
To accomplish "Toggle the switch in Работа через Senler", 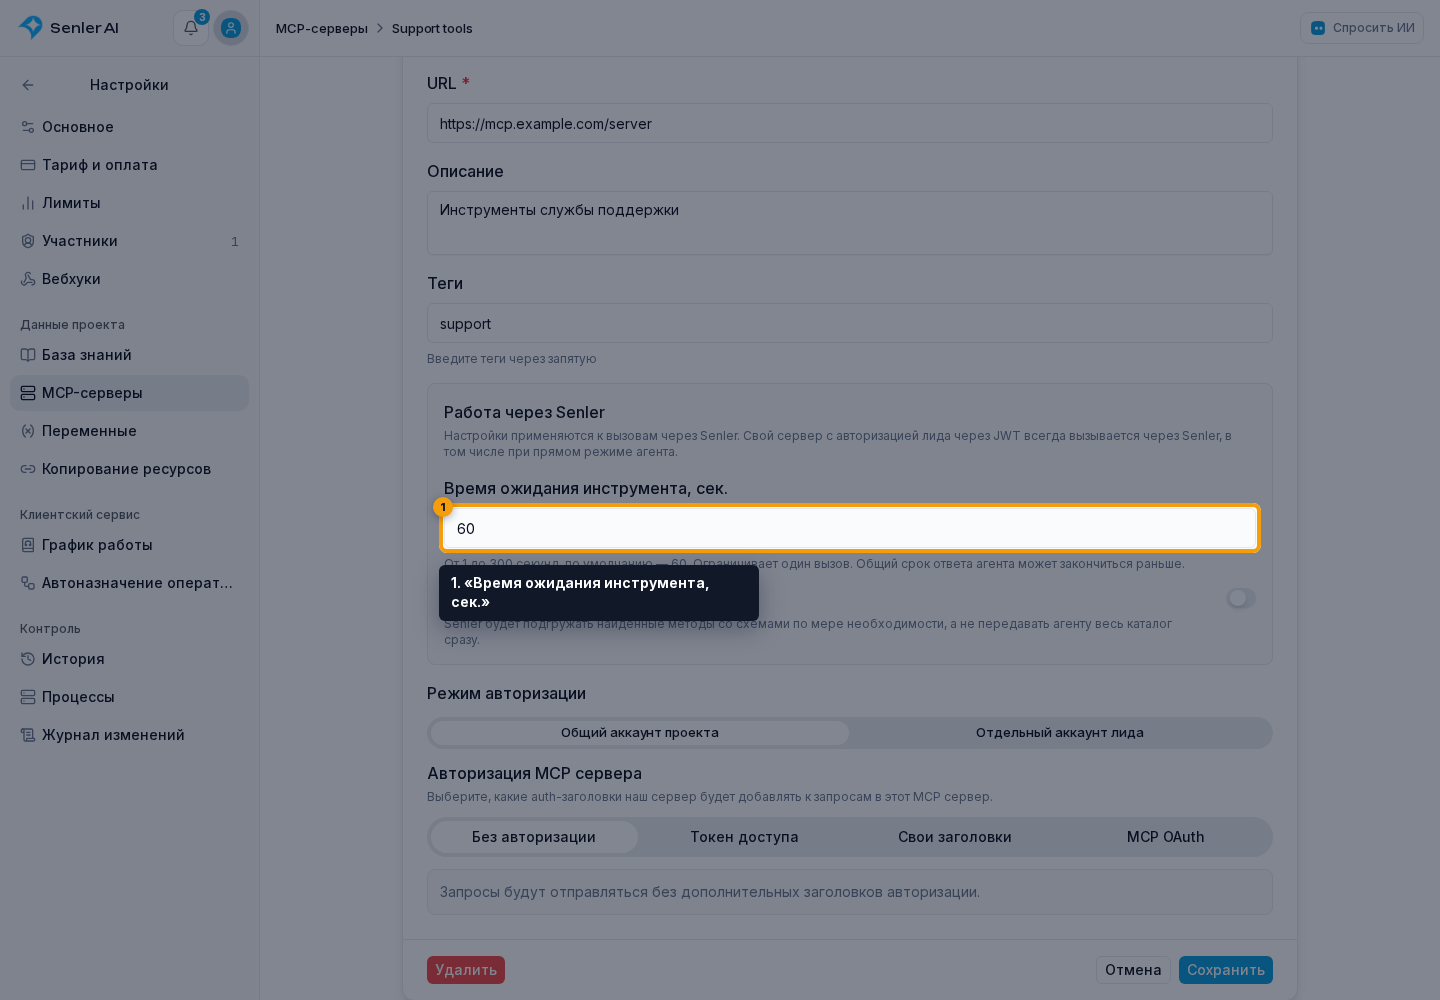I will coord(1241,598).
